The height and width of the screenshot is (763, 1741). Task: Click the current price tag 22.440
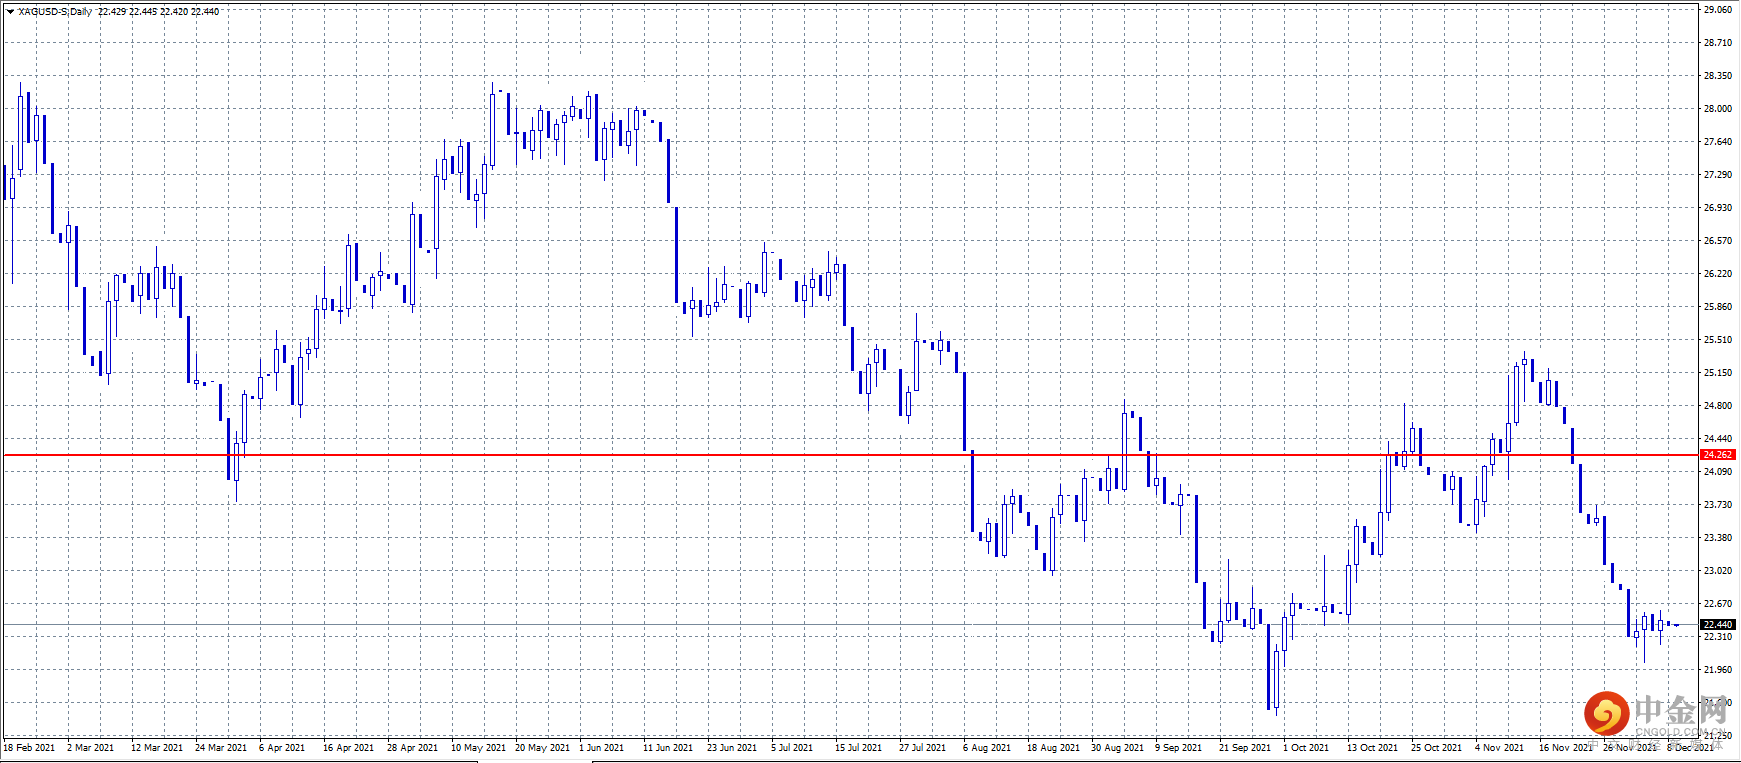point(1717,625)
